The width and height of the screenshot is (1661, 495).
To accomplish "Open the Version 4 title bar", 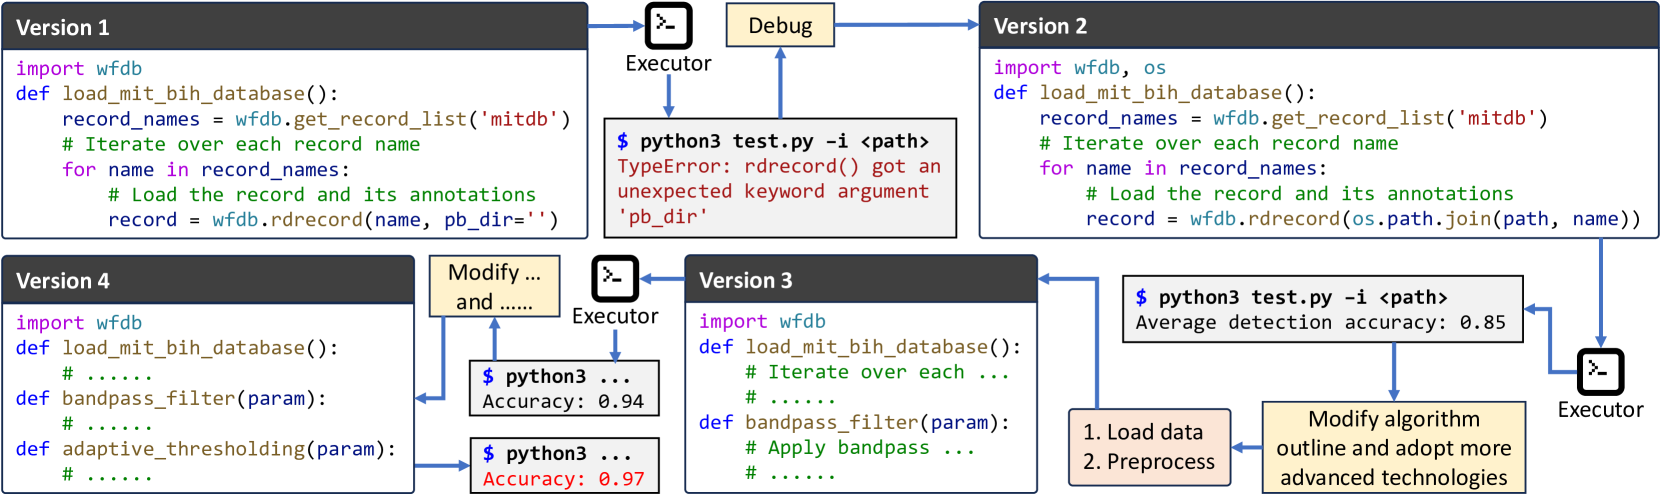I will (207, 281).
